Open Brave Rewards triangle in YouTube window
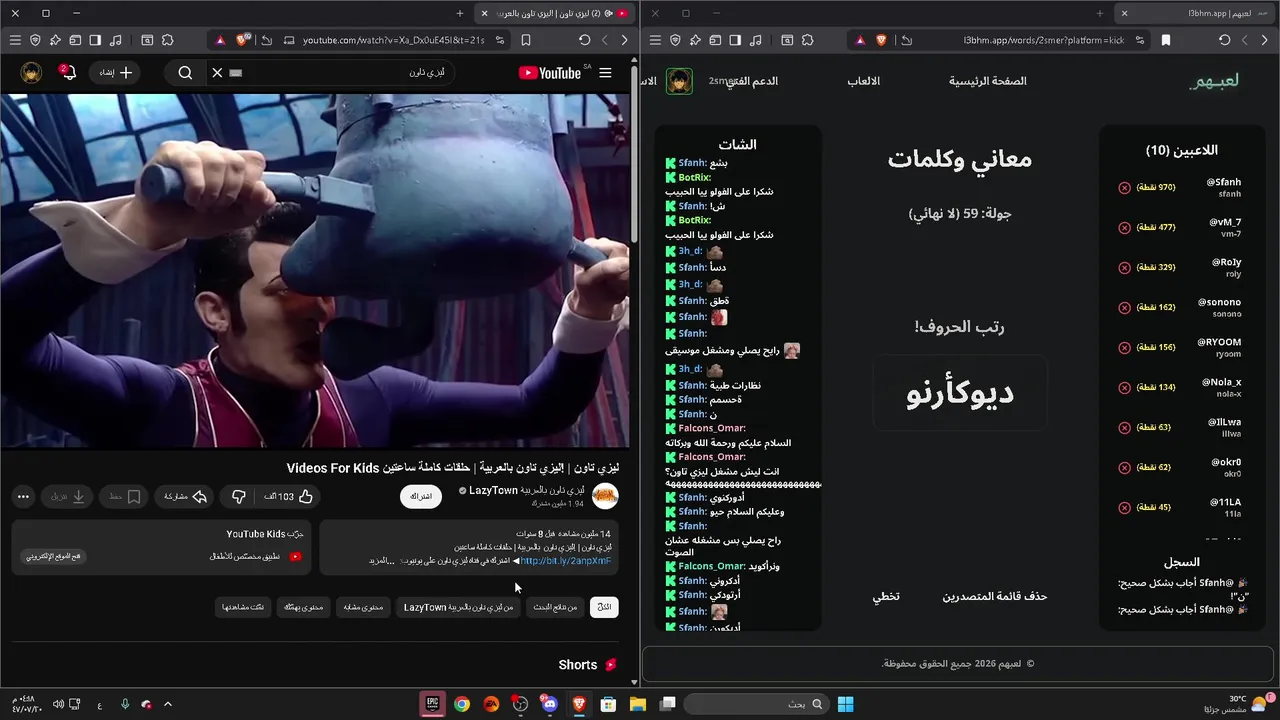Viewport: 1280px width, 720px height. [x=219, y=40]
